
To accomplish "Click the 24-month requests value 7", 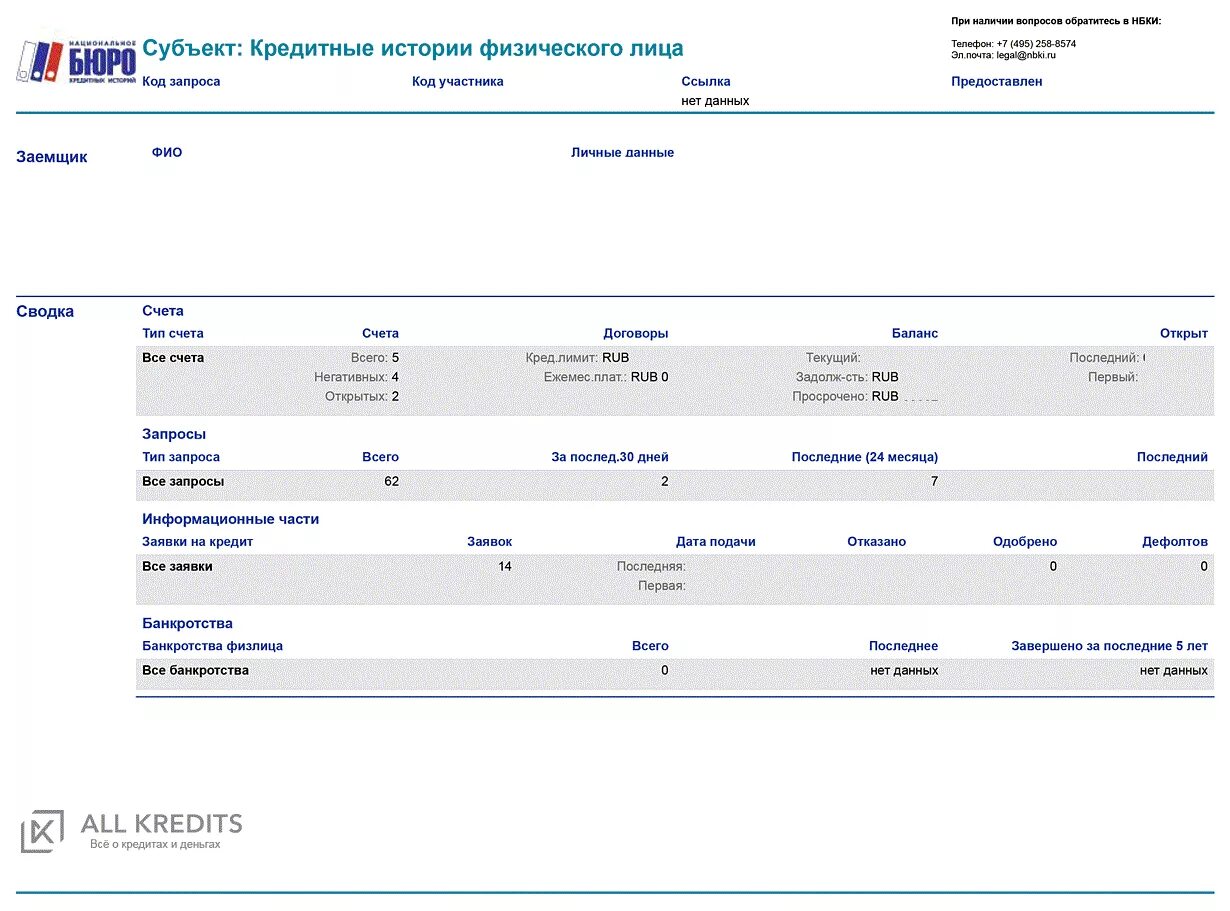I will [934, 482].
